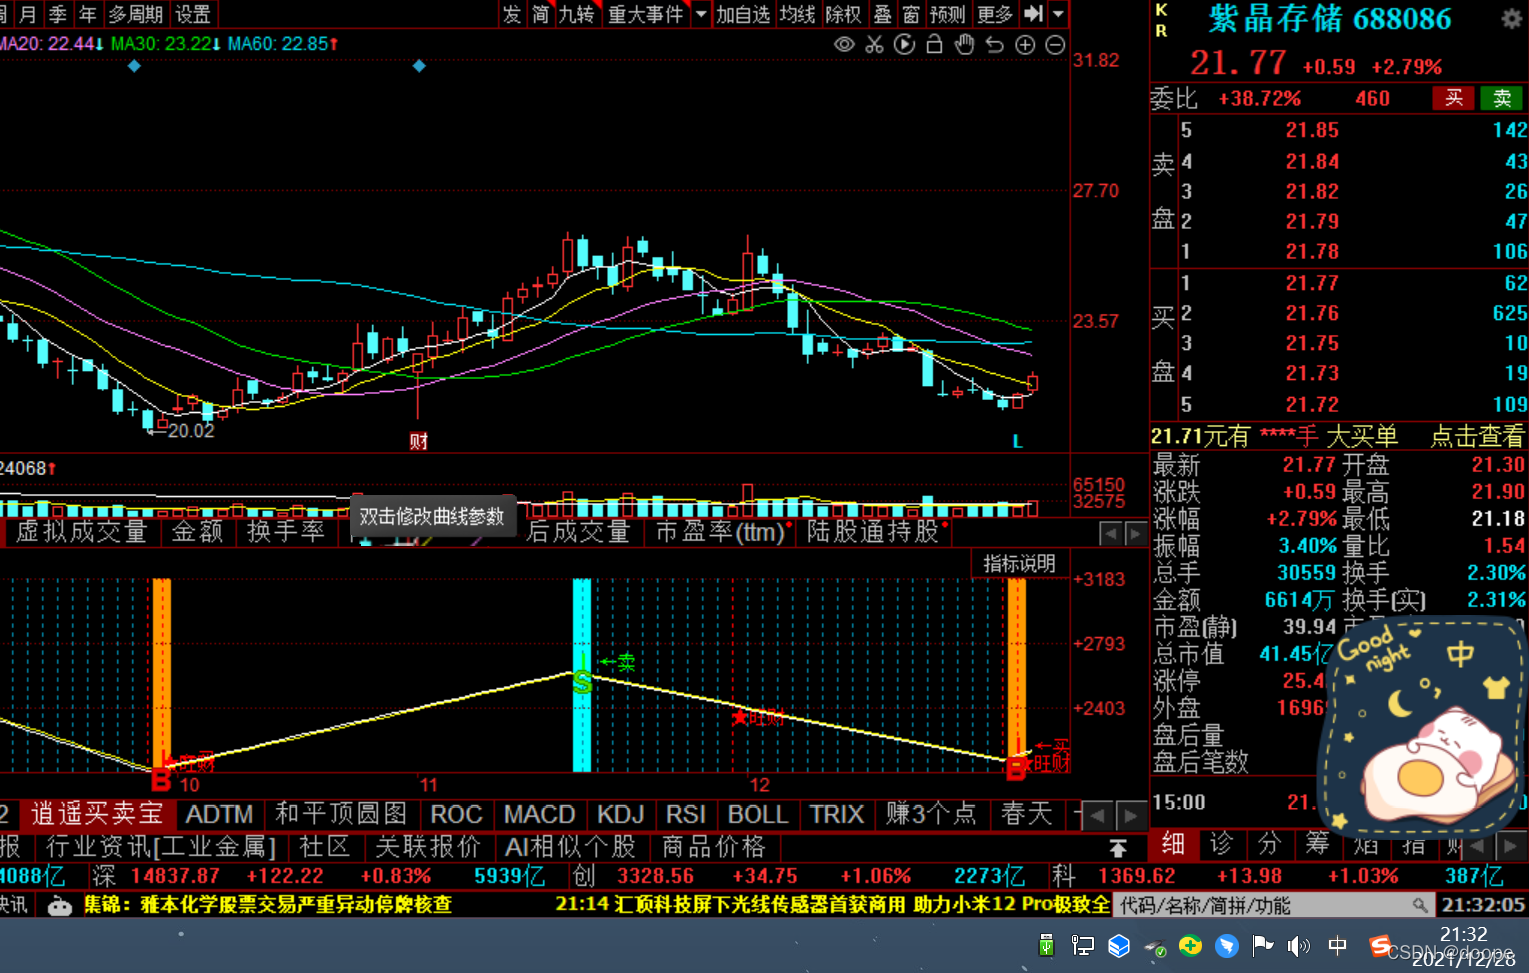Toggle the 均线 moving average lines
The width and height of the screenshot is (1529, 973).
(798, 14)
